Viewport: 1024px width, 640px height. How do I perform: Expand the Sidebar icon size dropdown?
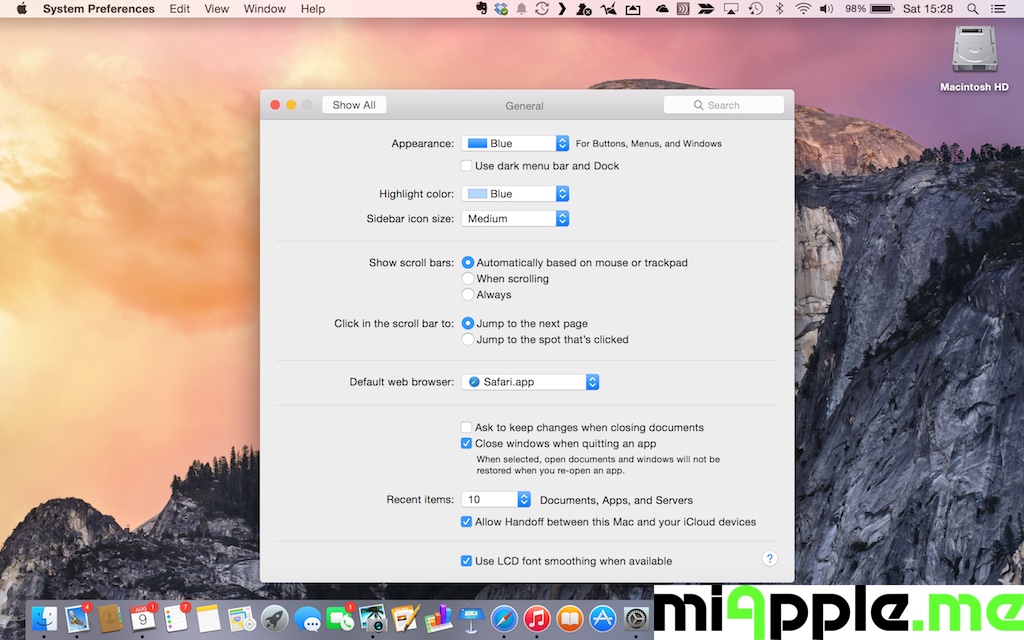[515, 219]
